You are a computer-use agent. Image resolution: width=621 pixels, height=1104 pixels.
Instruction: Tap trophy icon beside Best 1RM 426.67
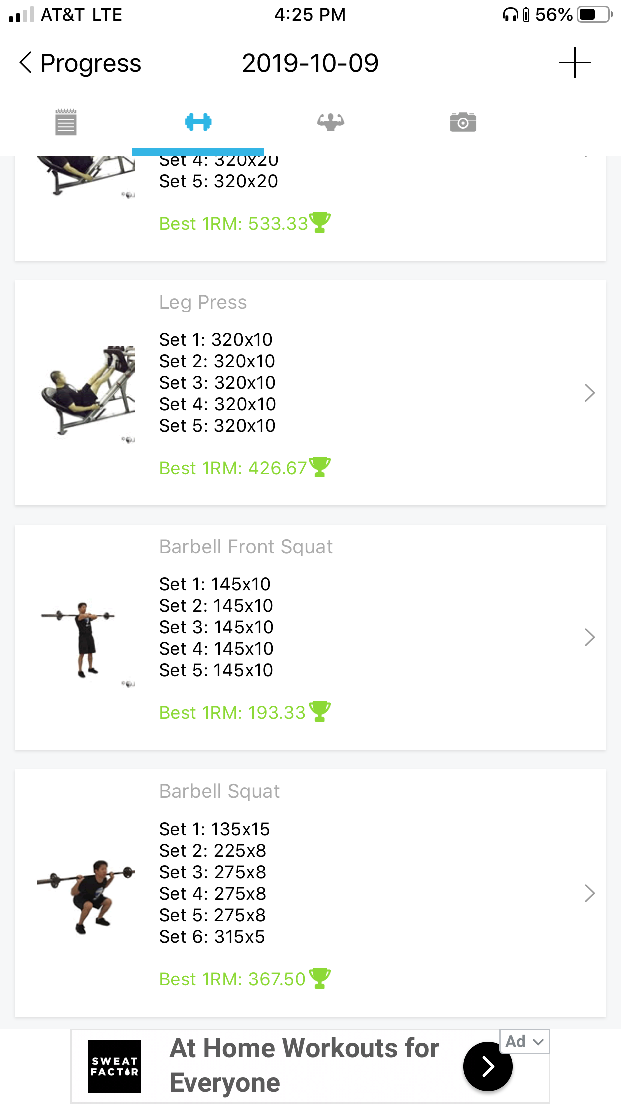coord(319,466)
